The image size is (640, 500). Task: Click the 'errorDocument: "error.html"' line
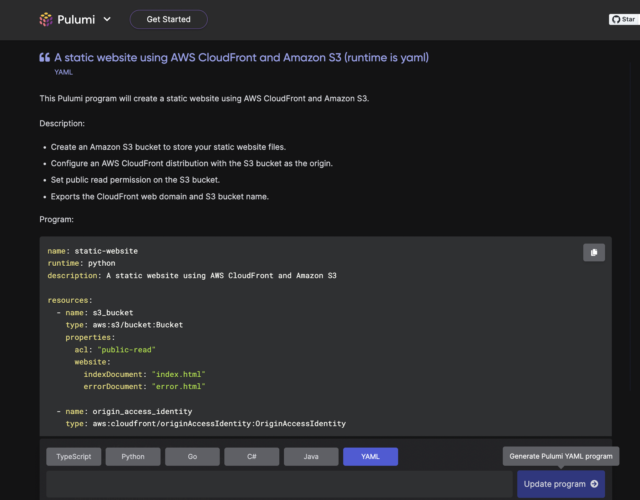point(144,387)
